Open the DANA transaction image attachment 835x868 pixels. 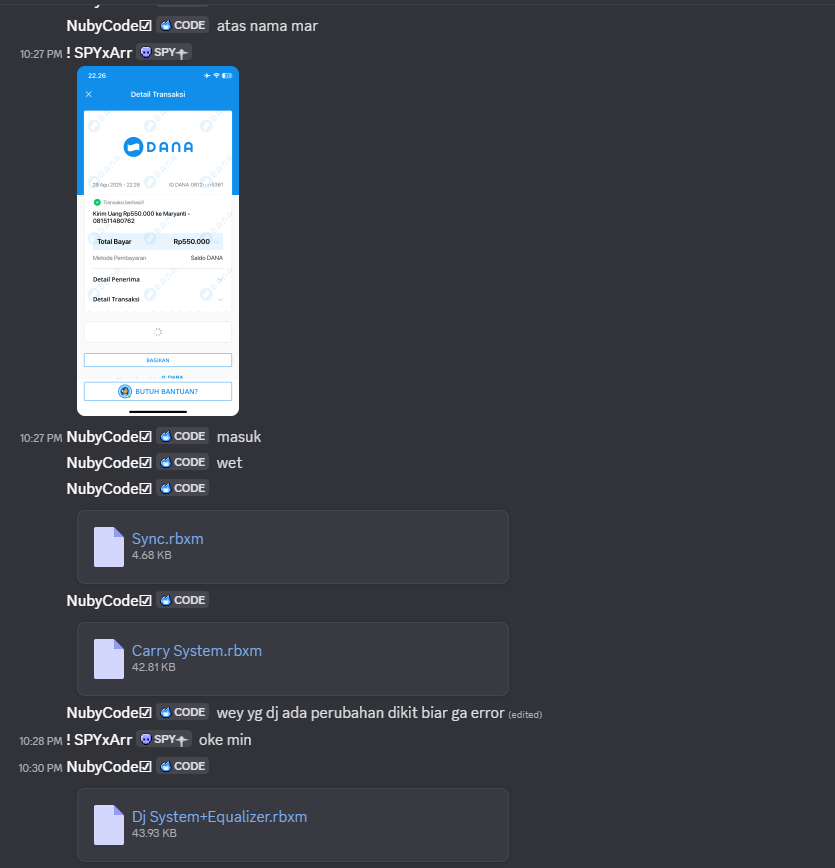pos(158,241)
